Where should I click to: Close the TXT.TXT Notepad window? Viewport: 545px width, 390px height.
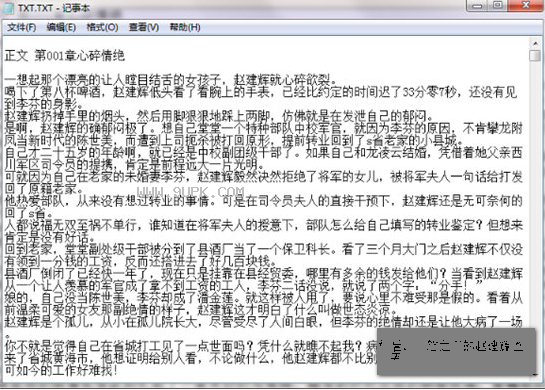[526, 6]
